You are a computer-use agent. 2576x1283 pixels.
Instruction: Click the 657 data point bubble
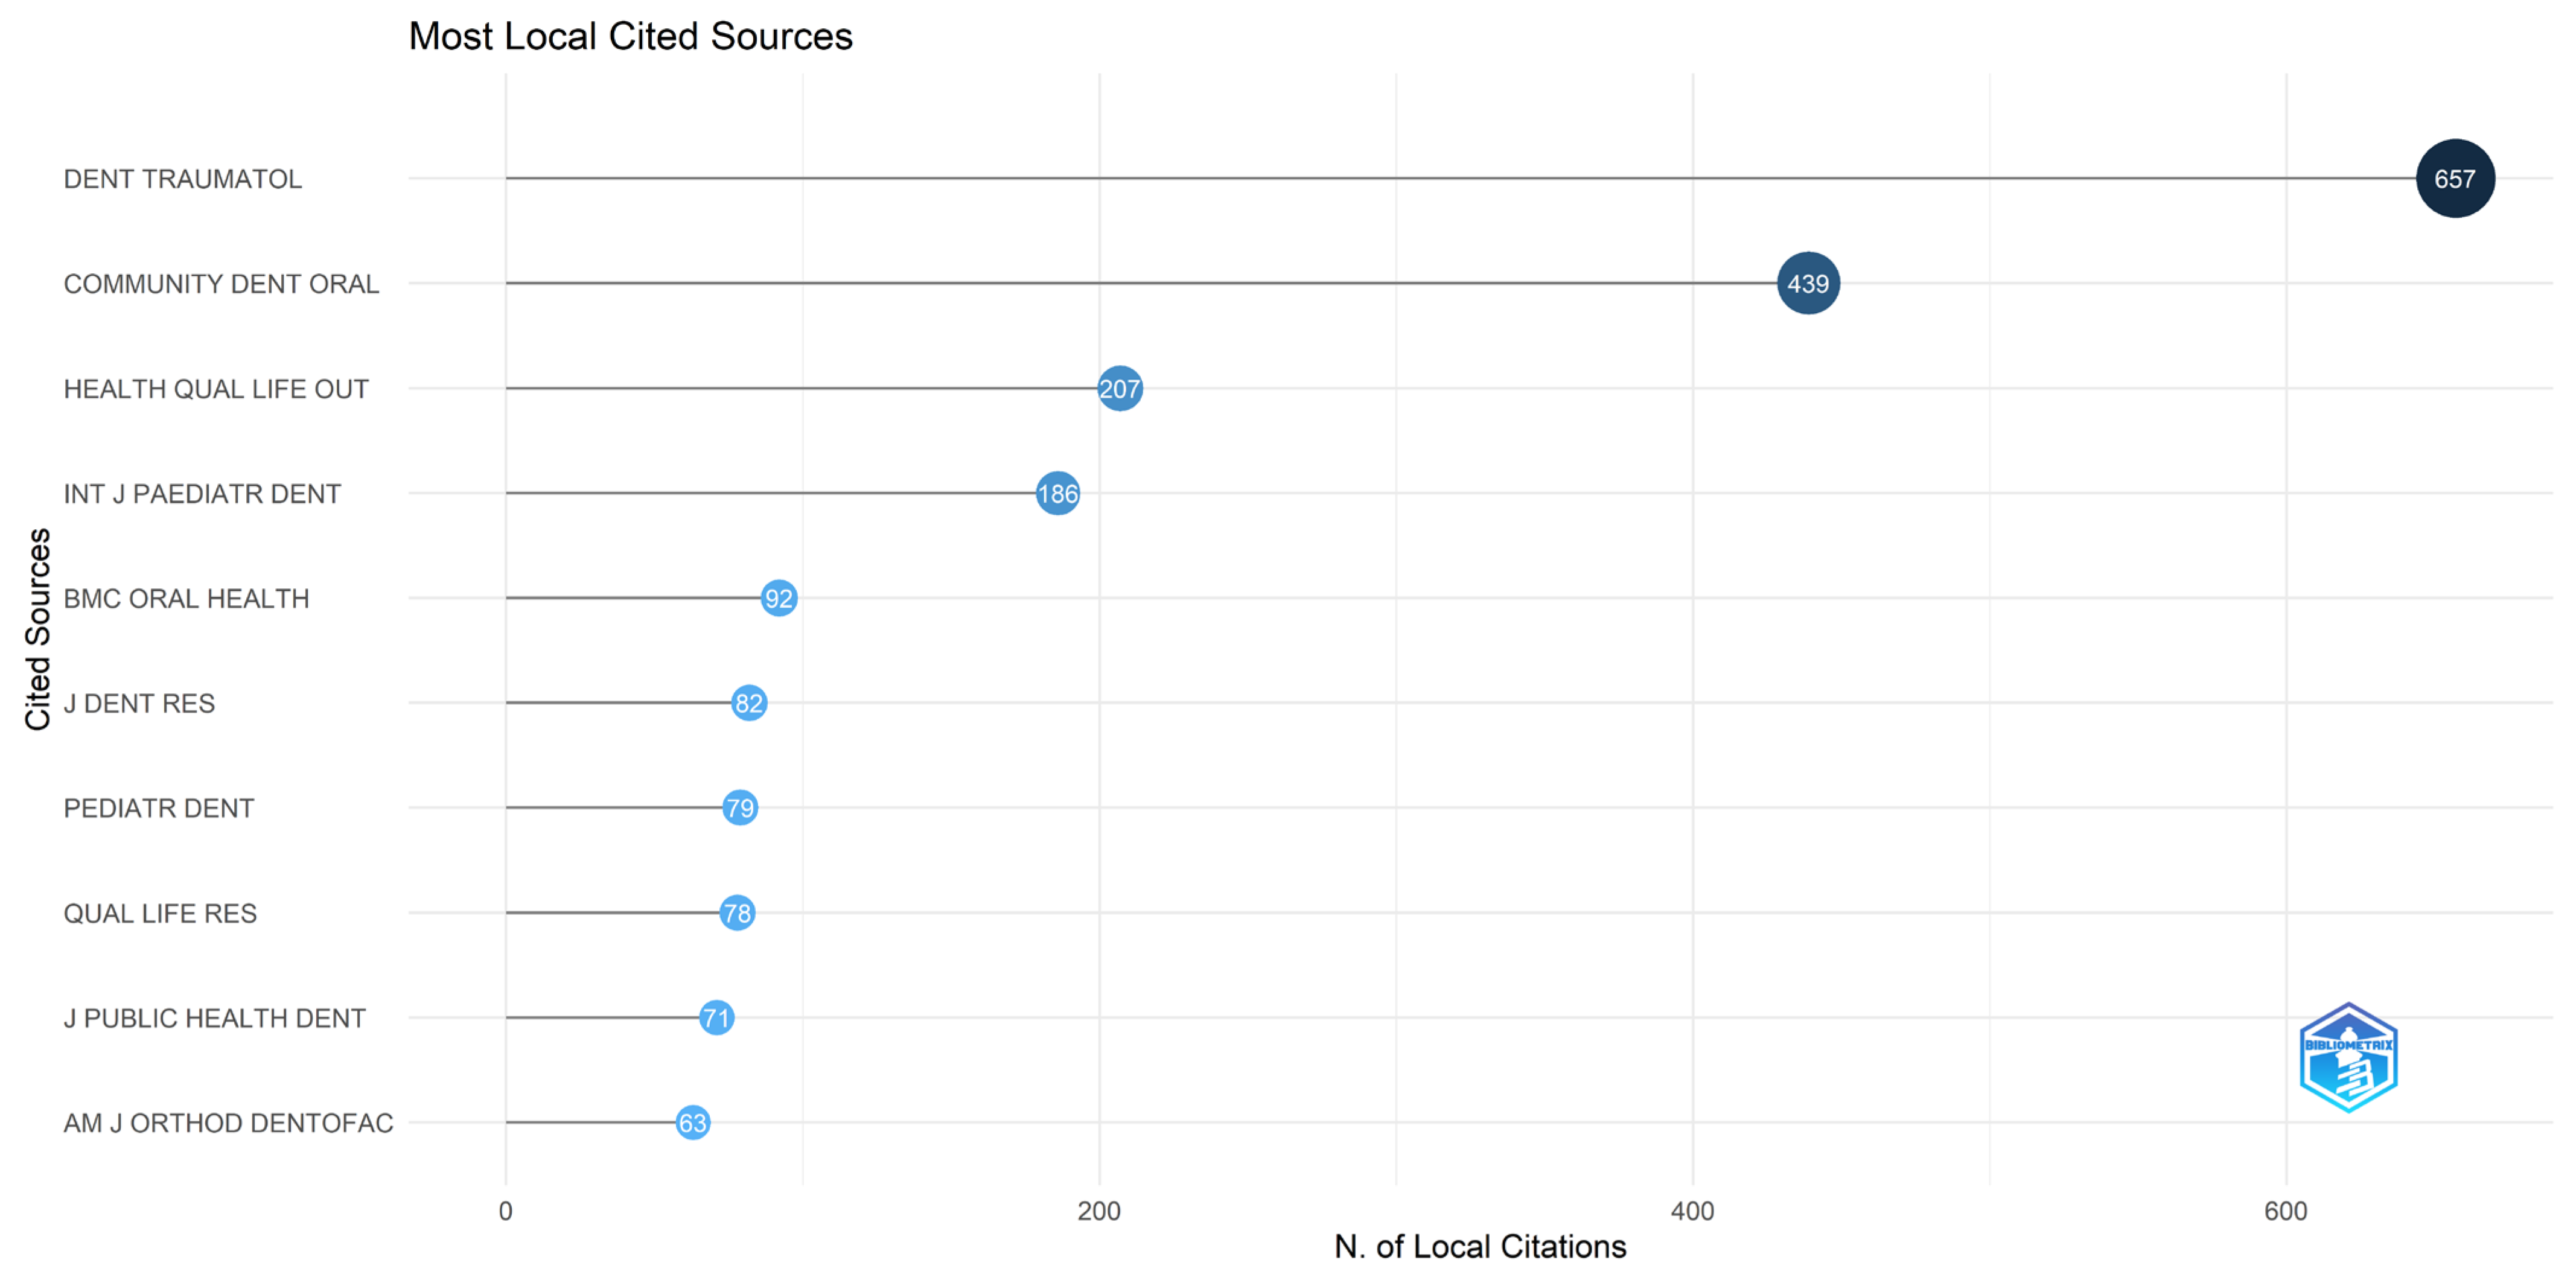tap(2455, 179)
